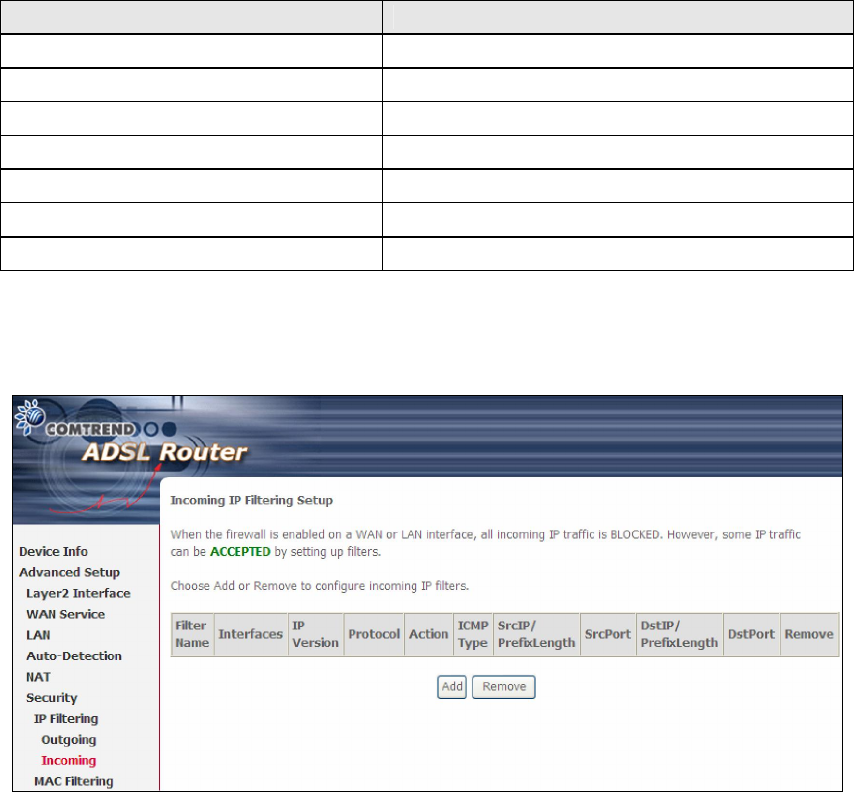Click the Interfaces column header
This screenshot has height=792, width=854.
251,634
